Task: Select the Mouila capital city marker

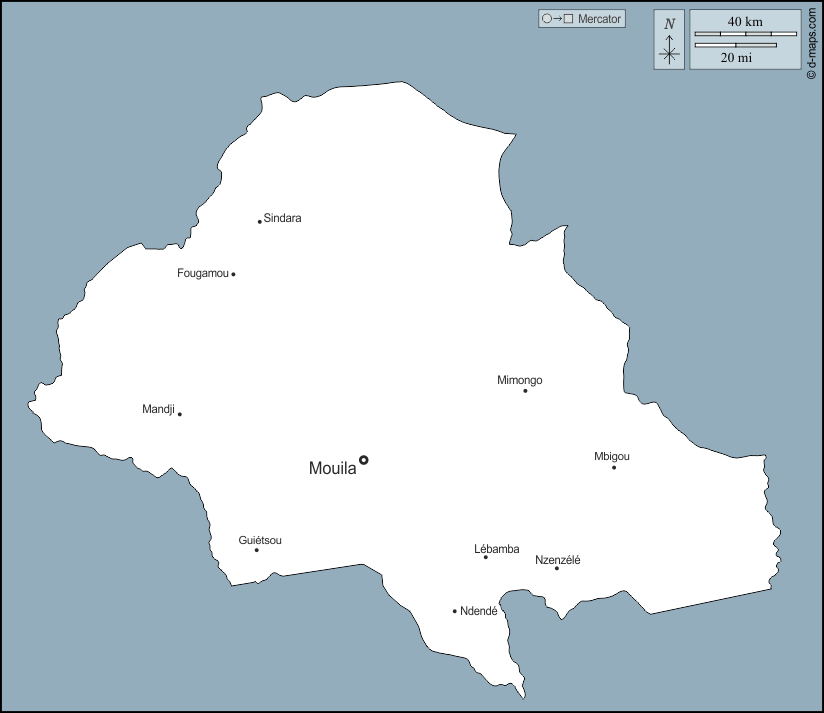Action: [x=362, y=459]
